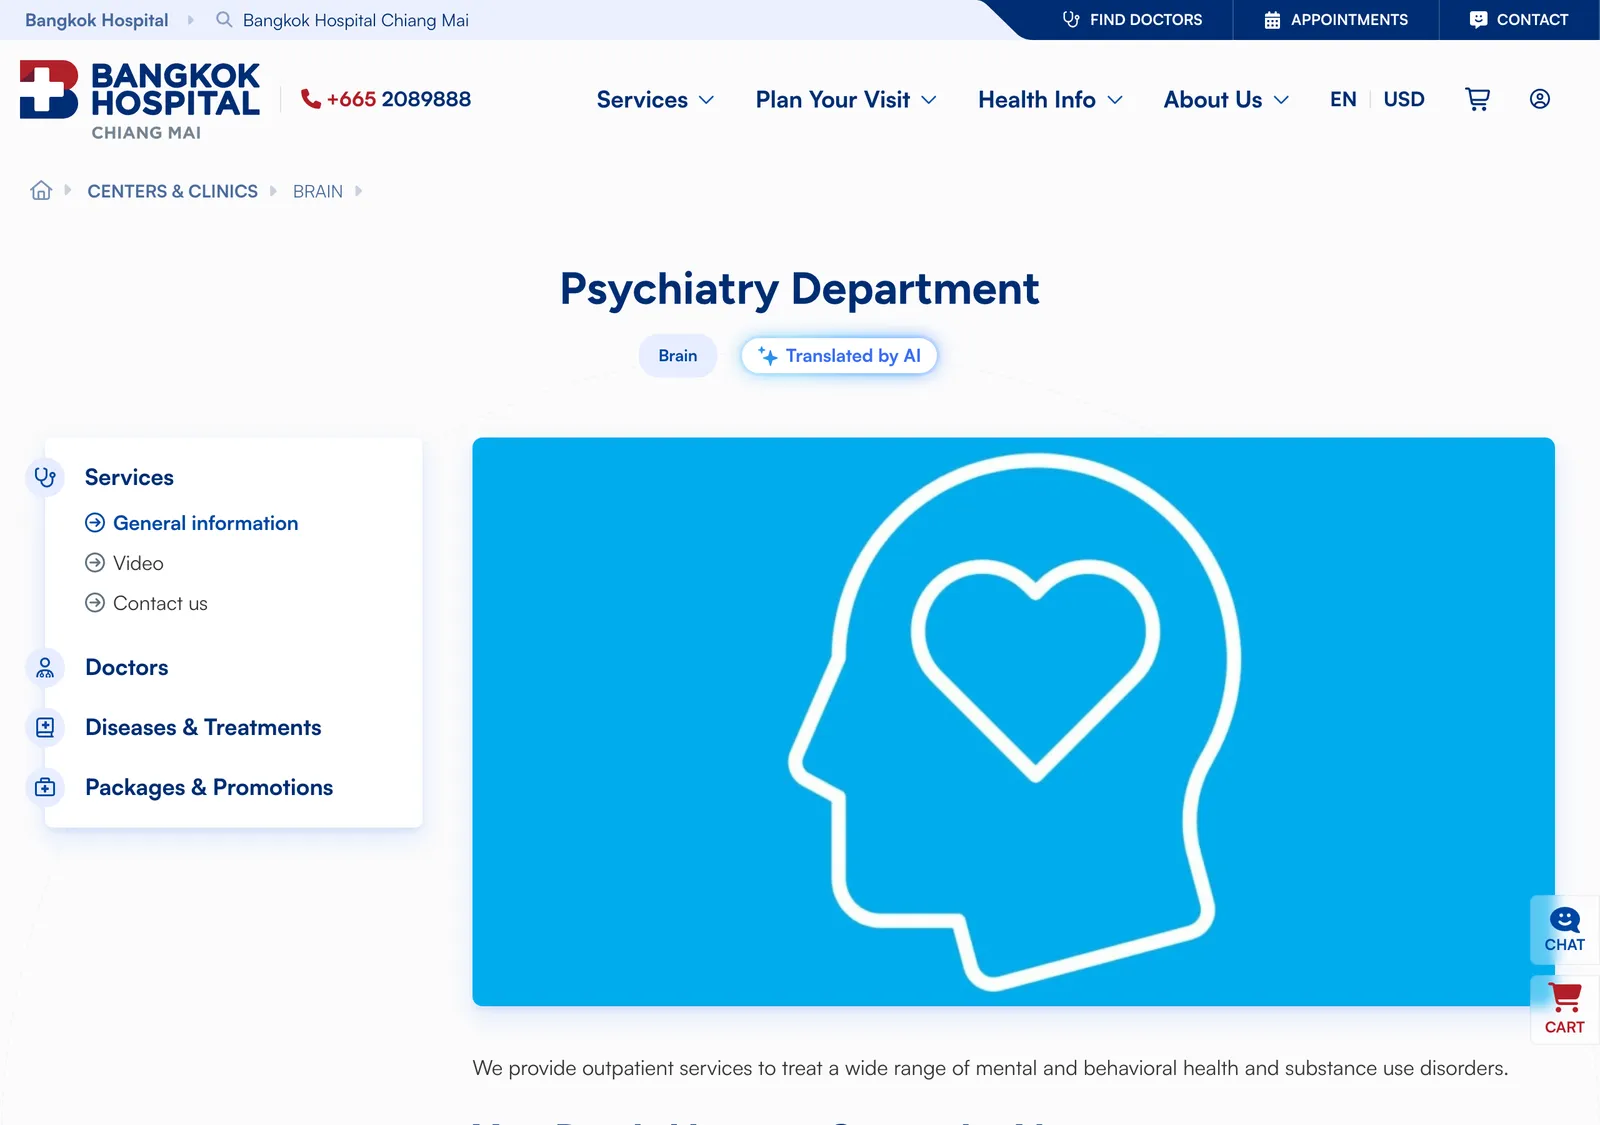The width and height of the screenshot is (1600, 1125).
Task: Click the Centers & Clinics breadcrumb
Action: (172, 191)
